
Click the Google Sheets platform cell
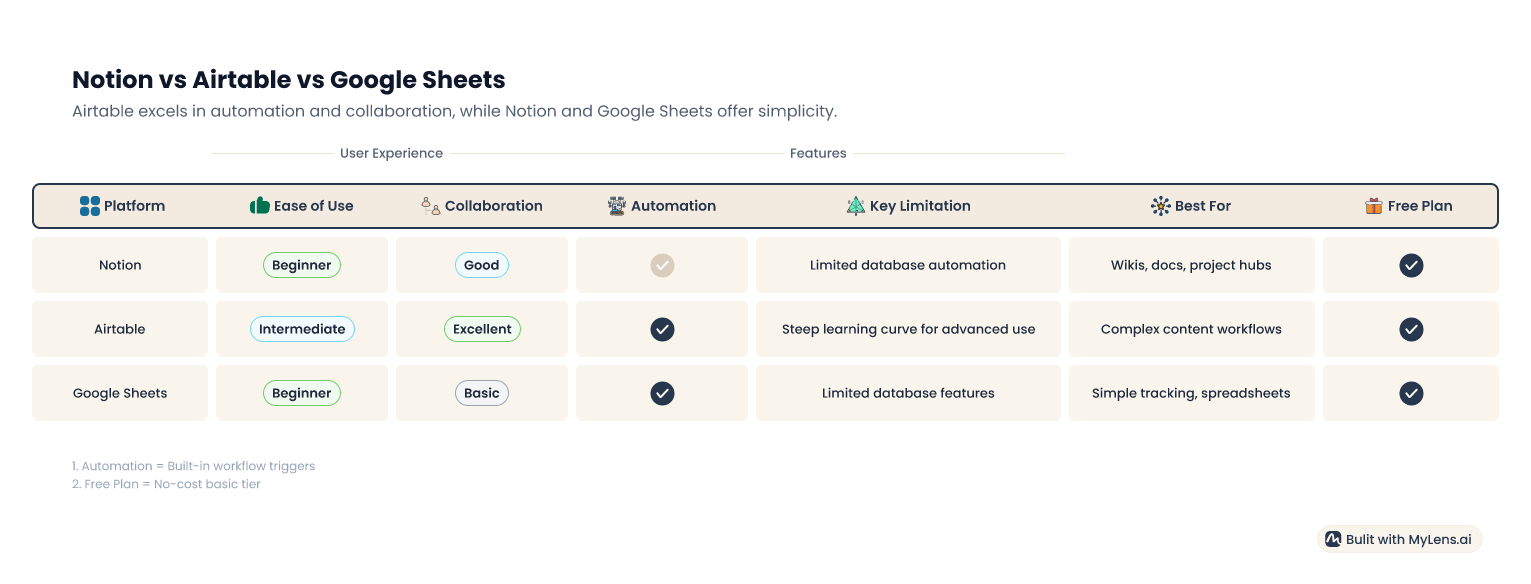click(120, 393)
